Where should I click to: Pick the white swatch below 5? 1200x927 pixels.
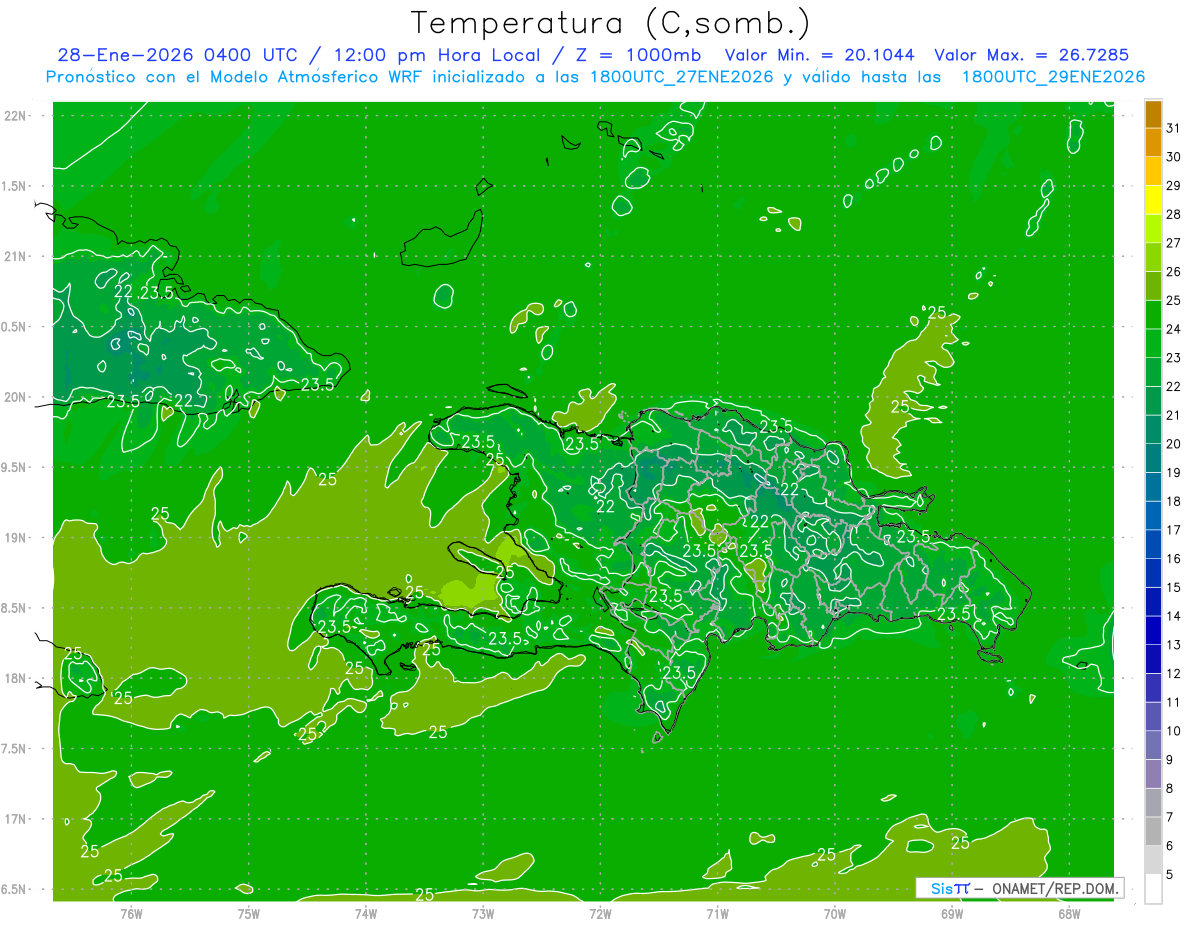click(x=1153, y=889)
